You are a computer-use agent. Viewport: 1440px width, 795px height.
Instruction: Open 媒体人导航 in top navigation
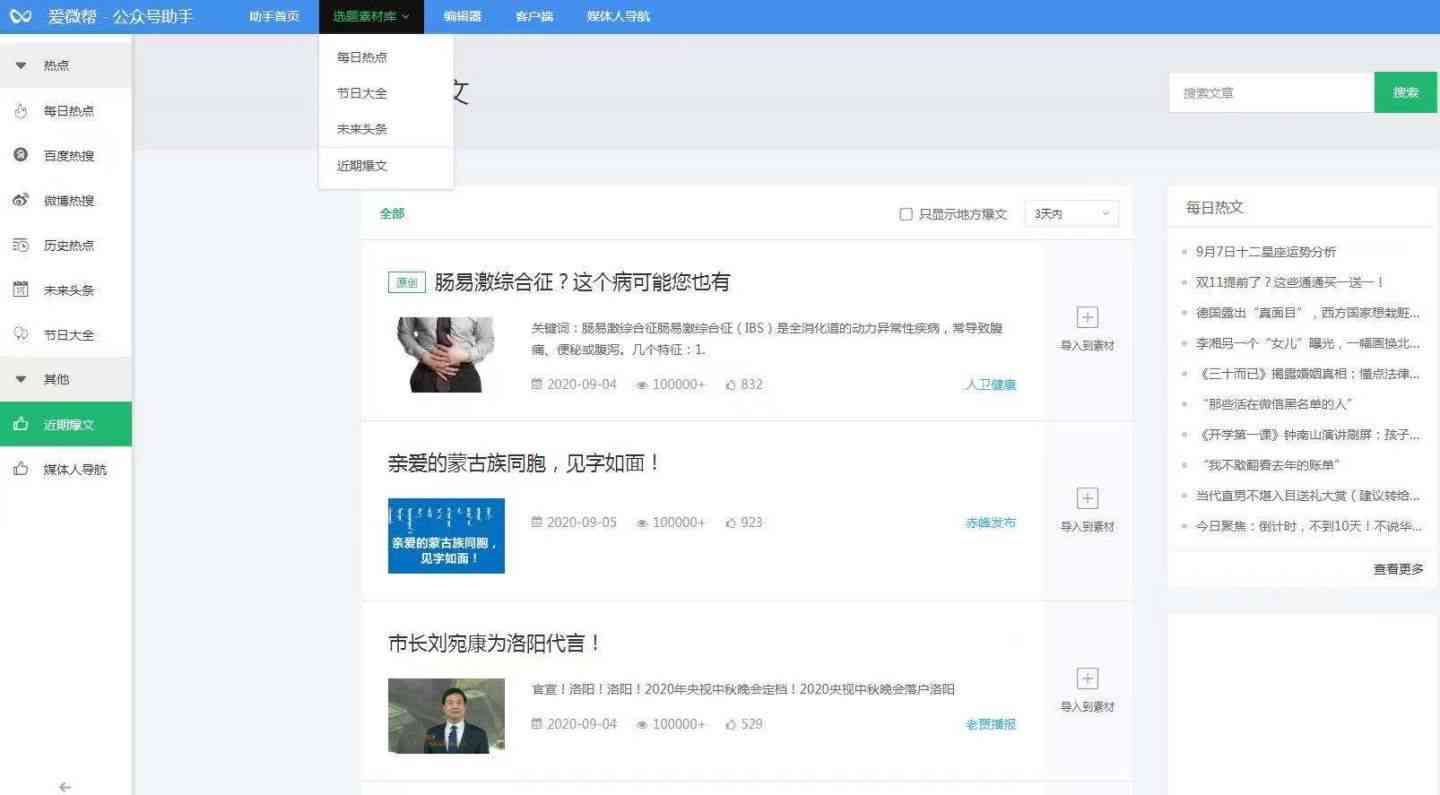(618, 16)
